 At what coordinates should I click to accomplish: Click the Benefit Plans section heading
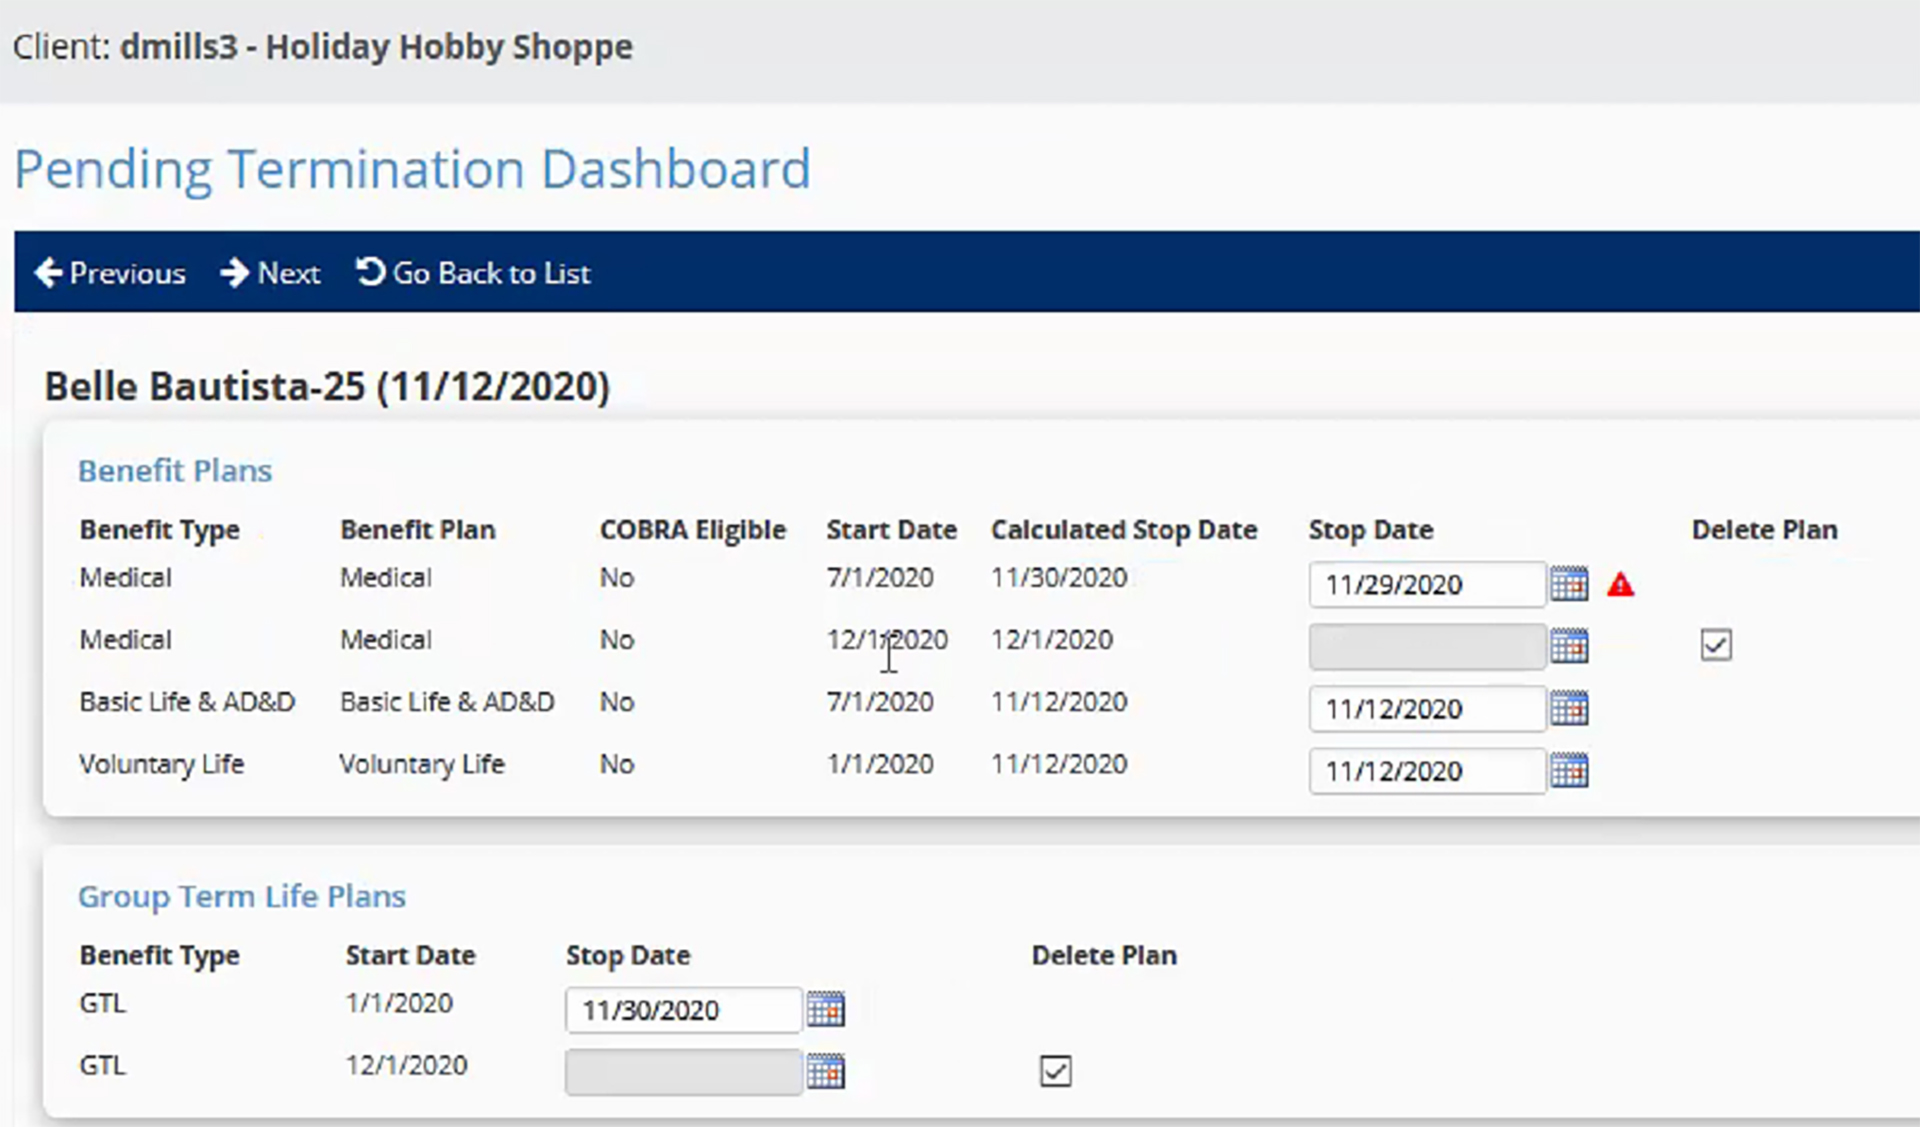[x=175, y=470]
